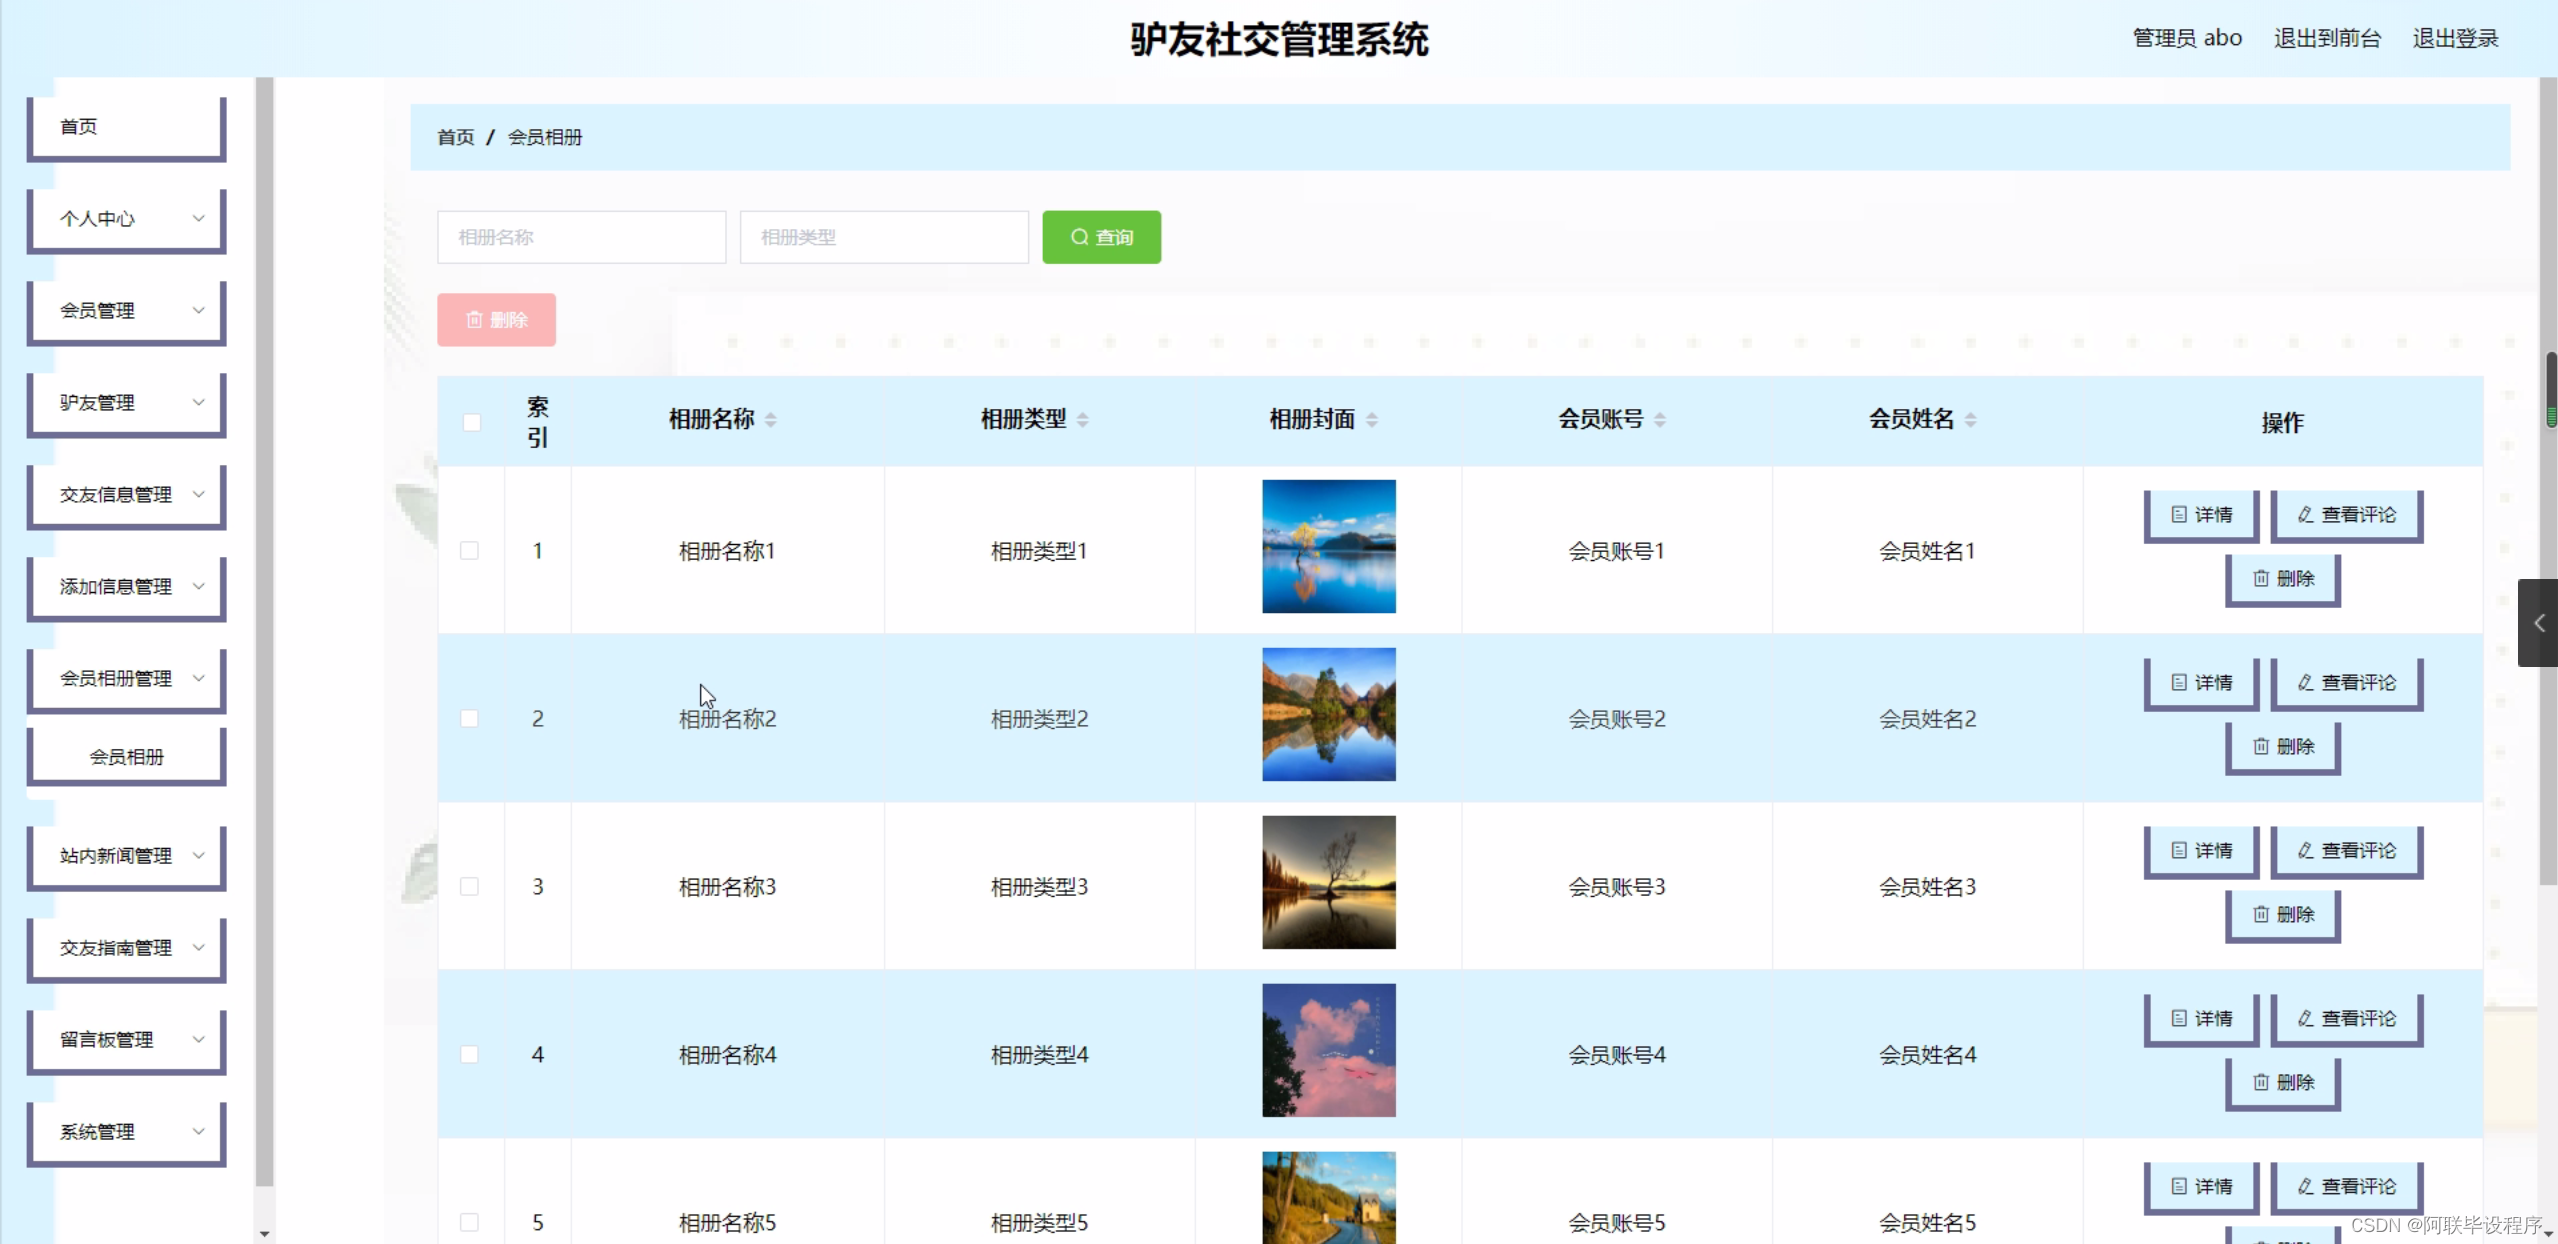Screen dimensions: 2558x1244
Task: Click the sort arrows on 会员账号 column
Action: click(x=1661, y=419)
